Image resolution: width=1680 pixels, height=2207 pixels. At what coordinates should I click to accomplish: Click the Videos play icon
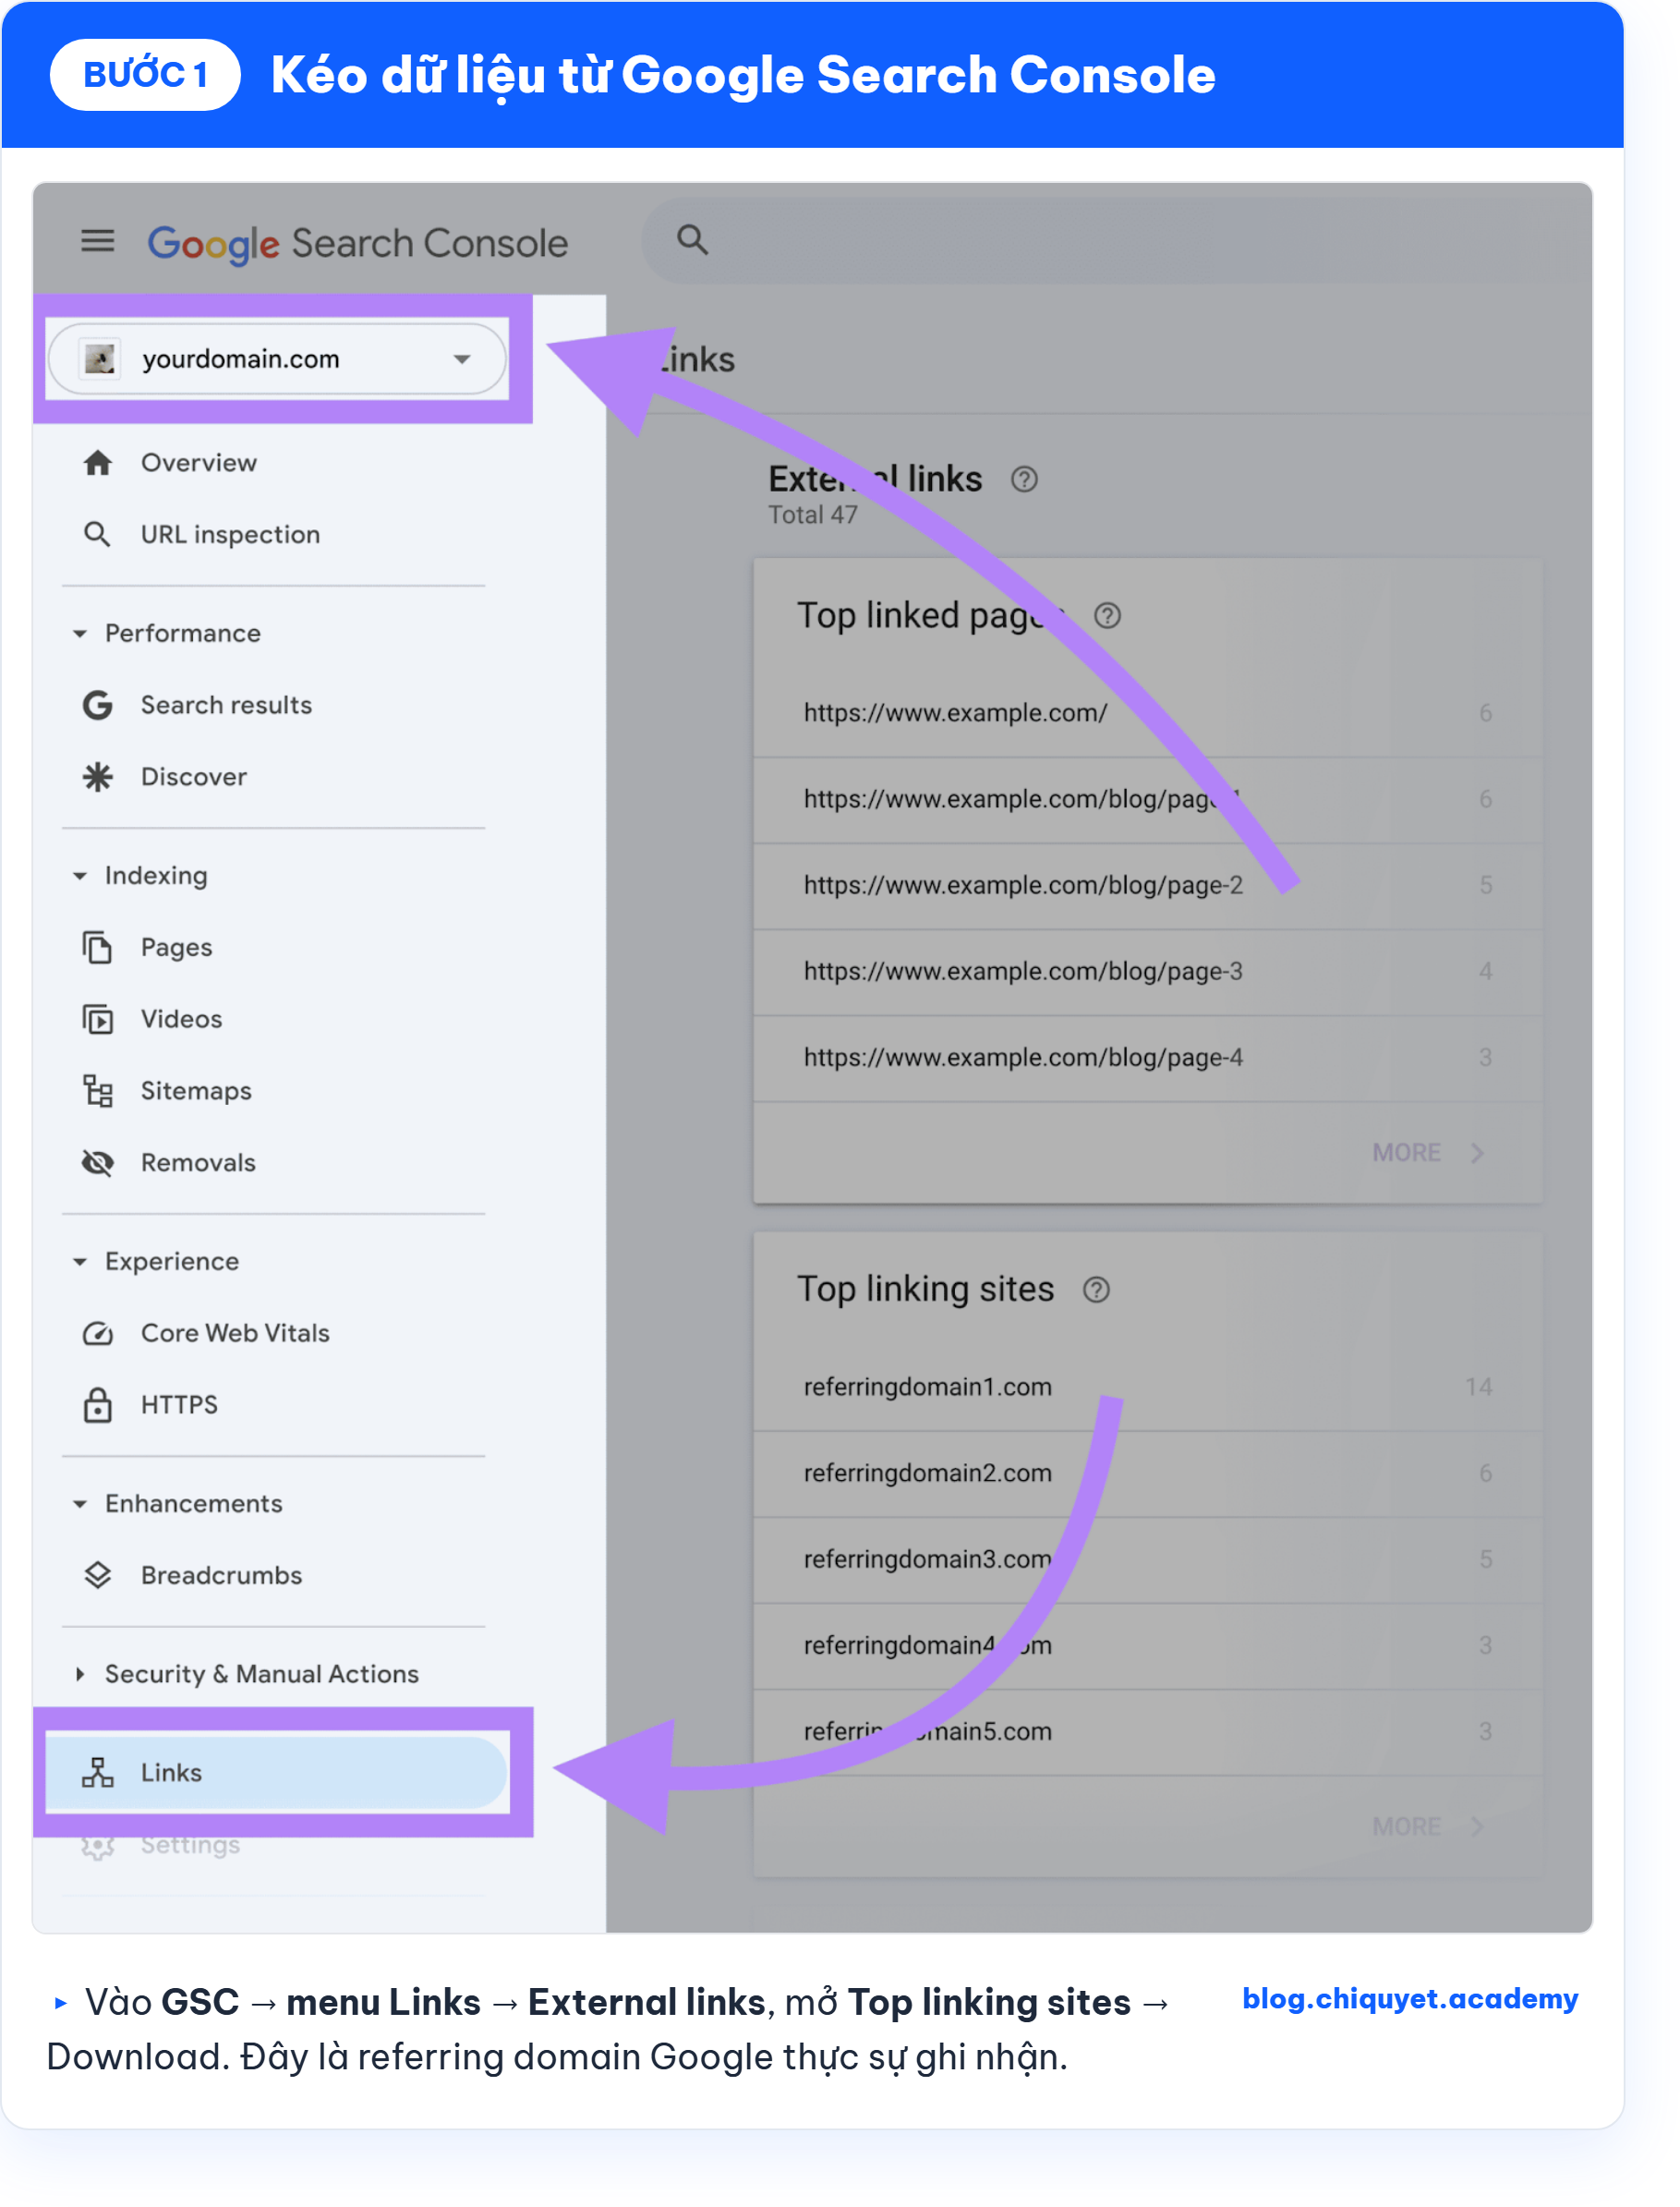(97, 1019)
